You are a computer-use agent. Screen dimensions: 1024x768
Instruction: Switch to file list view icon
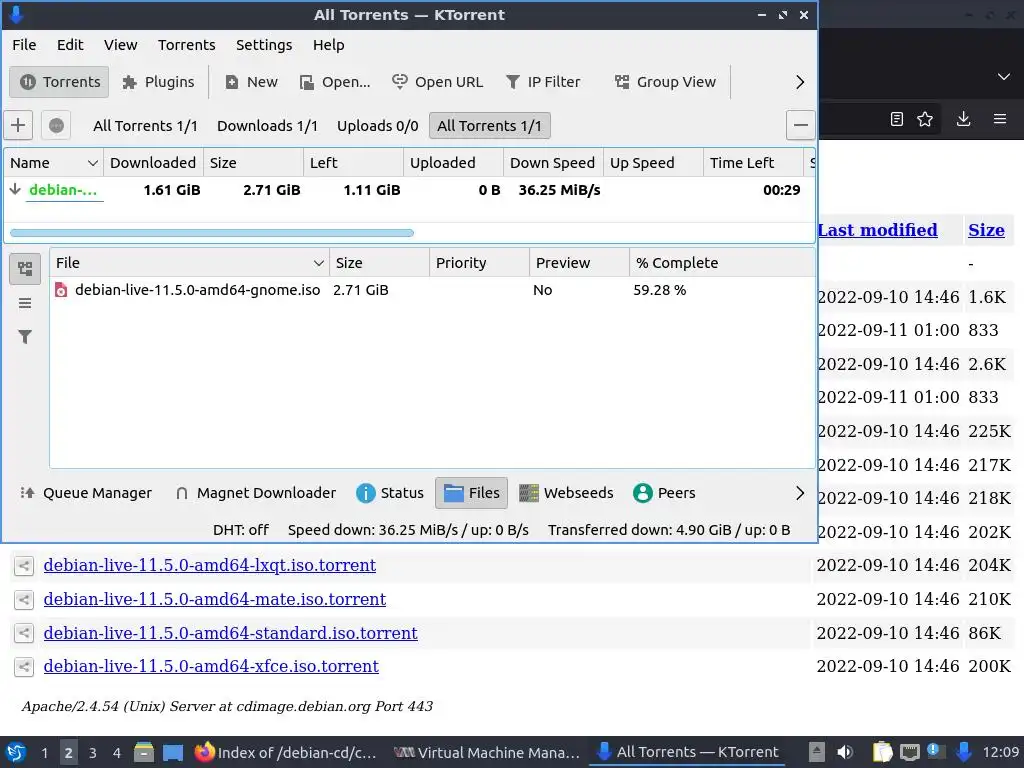click(25, 303)
